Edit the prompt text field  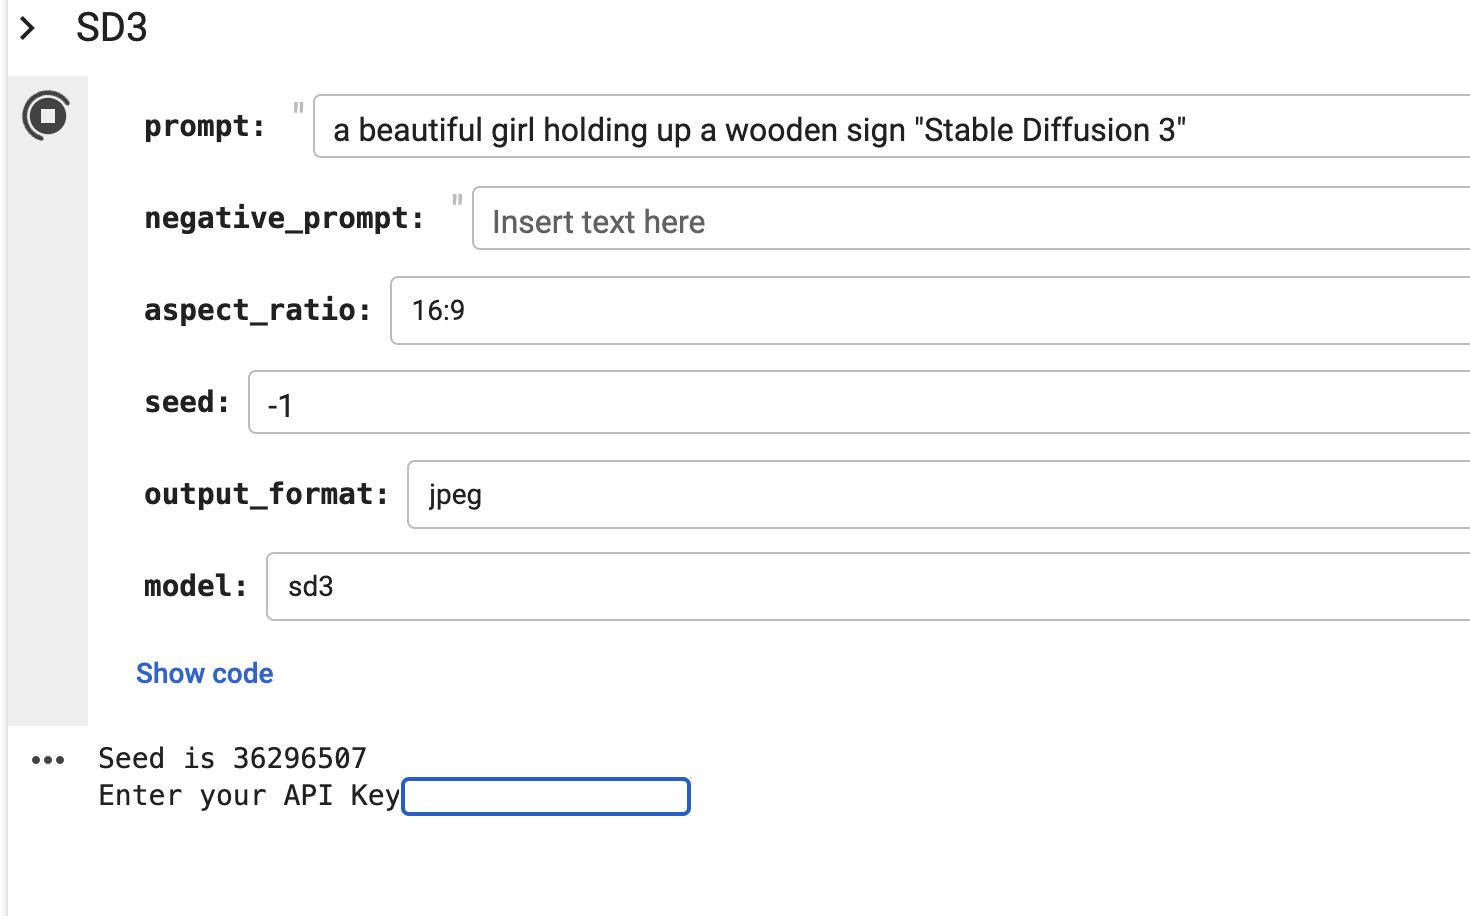click(891, 127)
